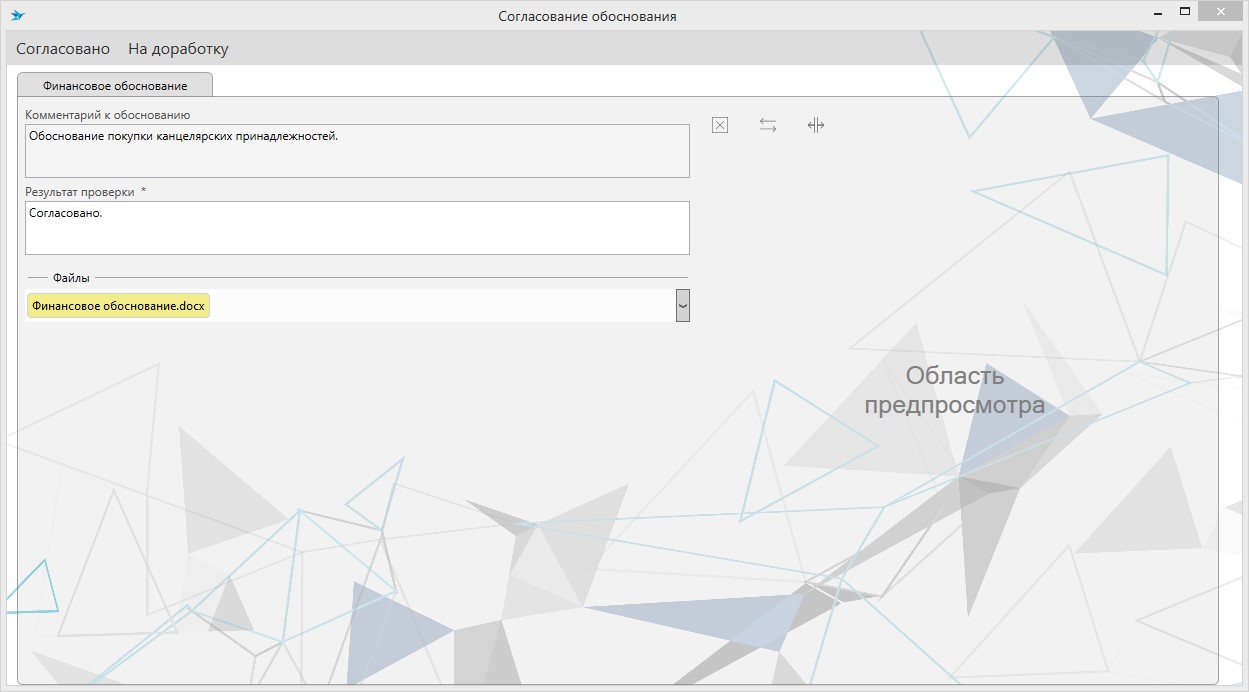Switch to the Финансовое обоснование tab

[115, 85]
